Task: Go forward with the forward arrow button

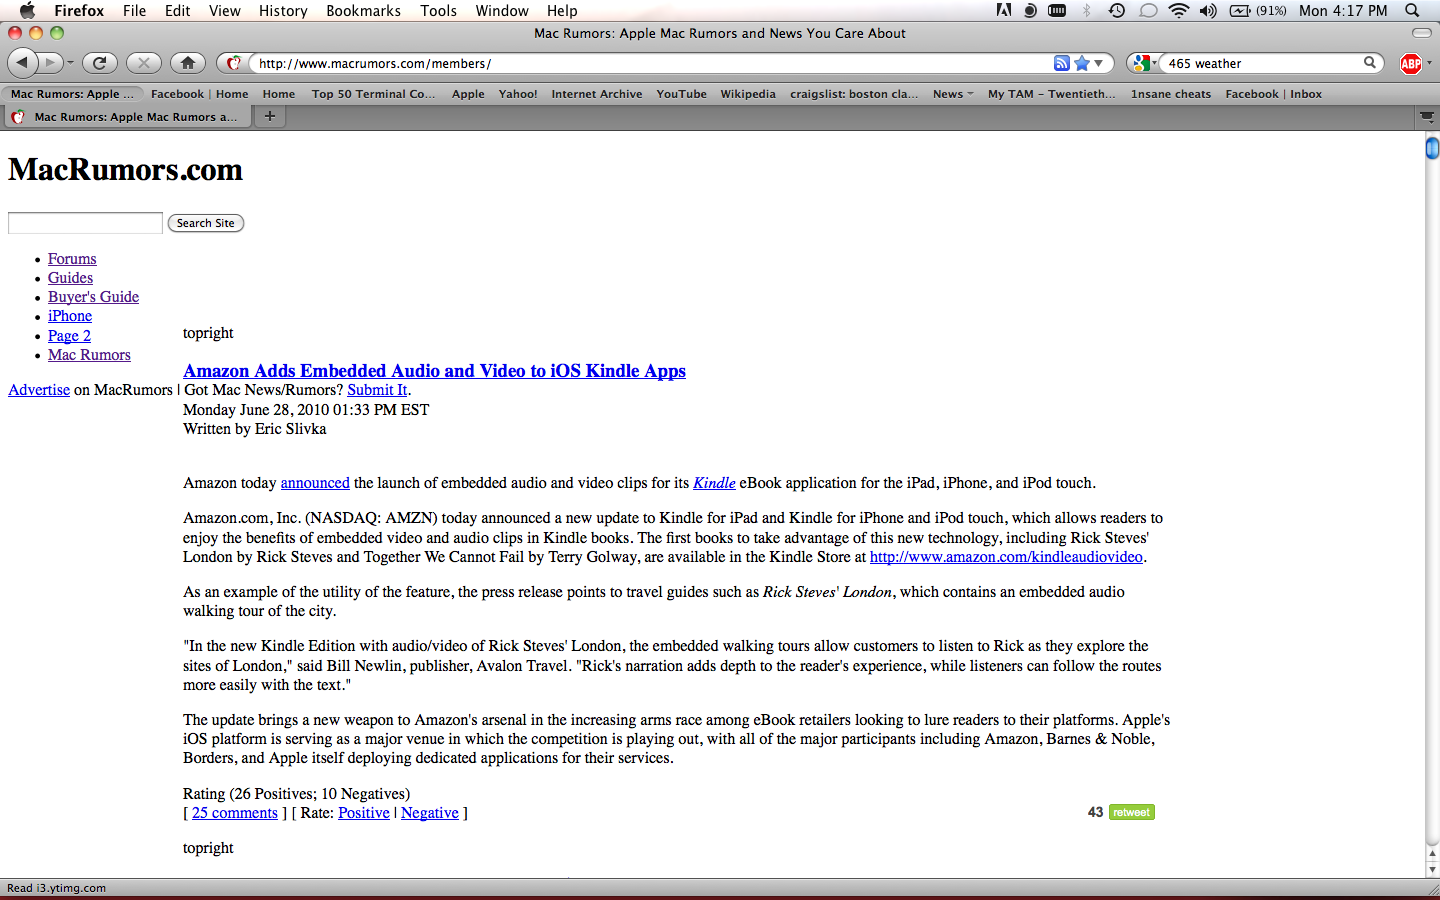Action: 50,63
